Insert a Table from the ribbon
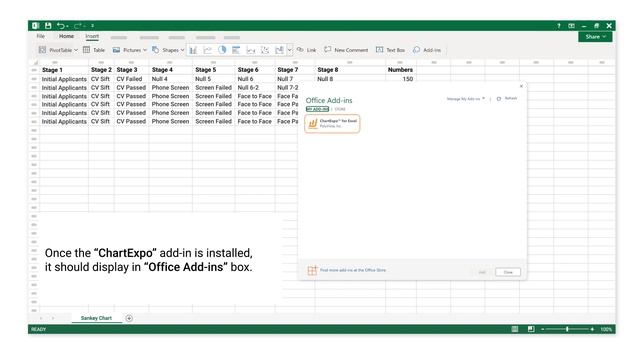 pyautogui.click(x=94, y=50)
